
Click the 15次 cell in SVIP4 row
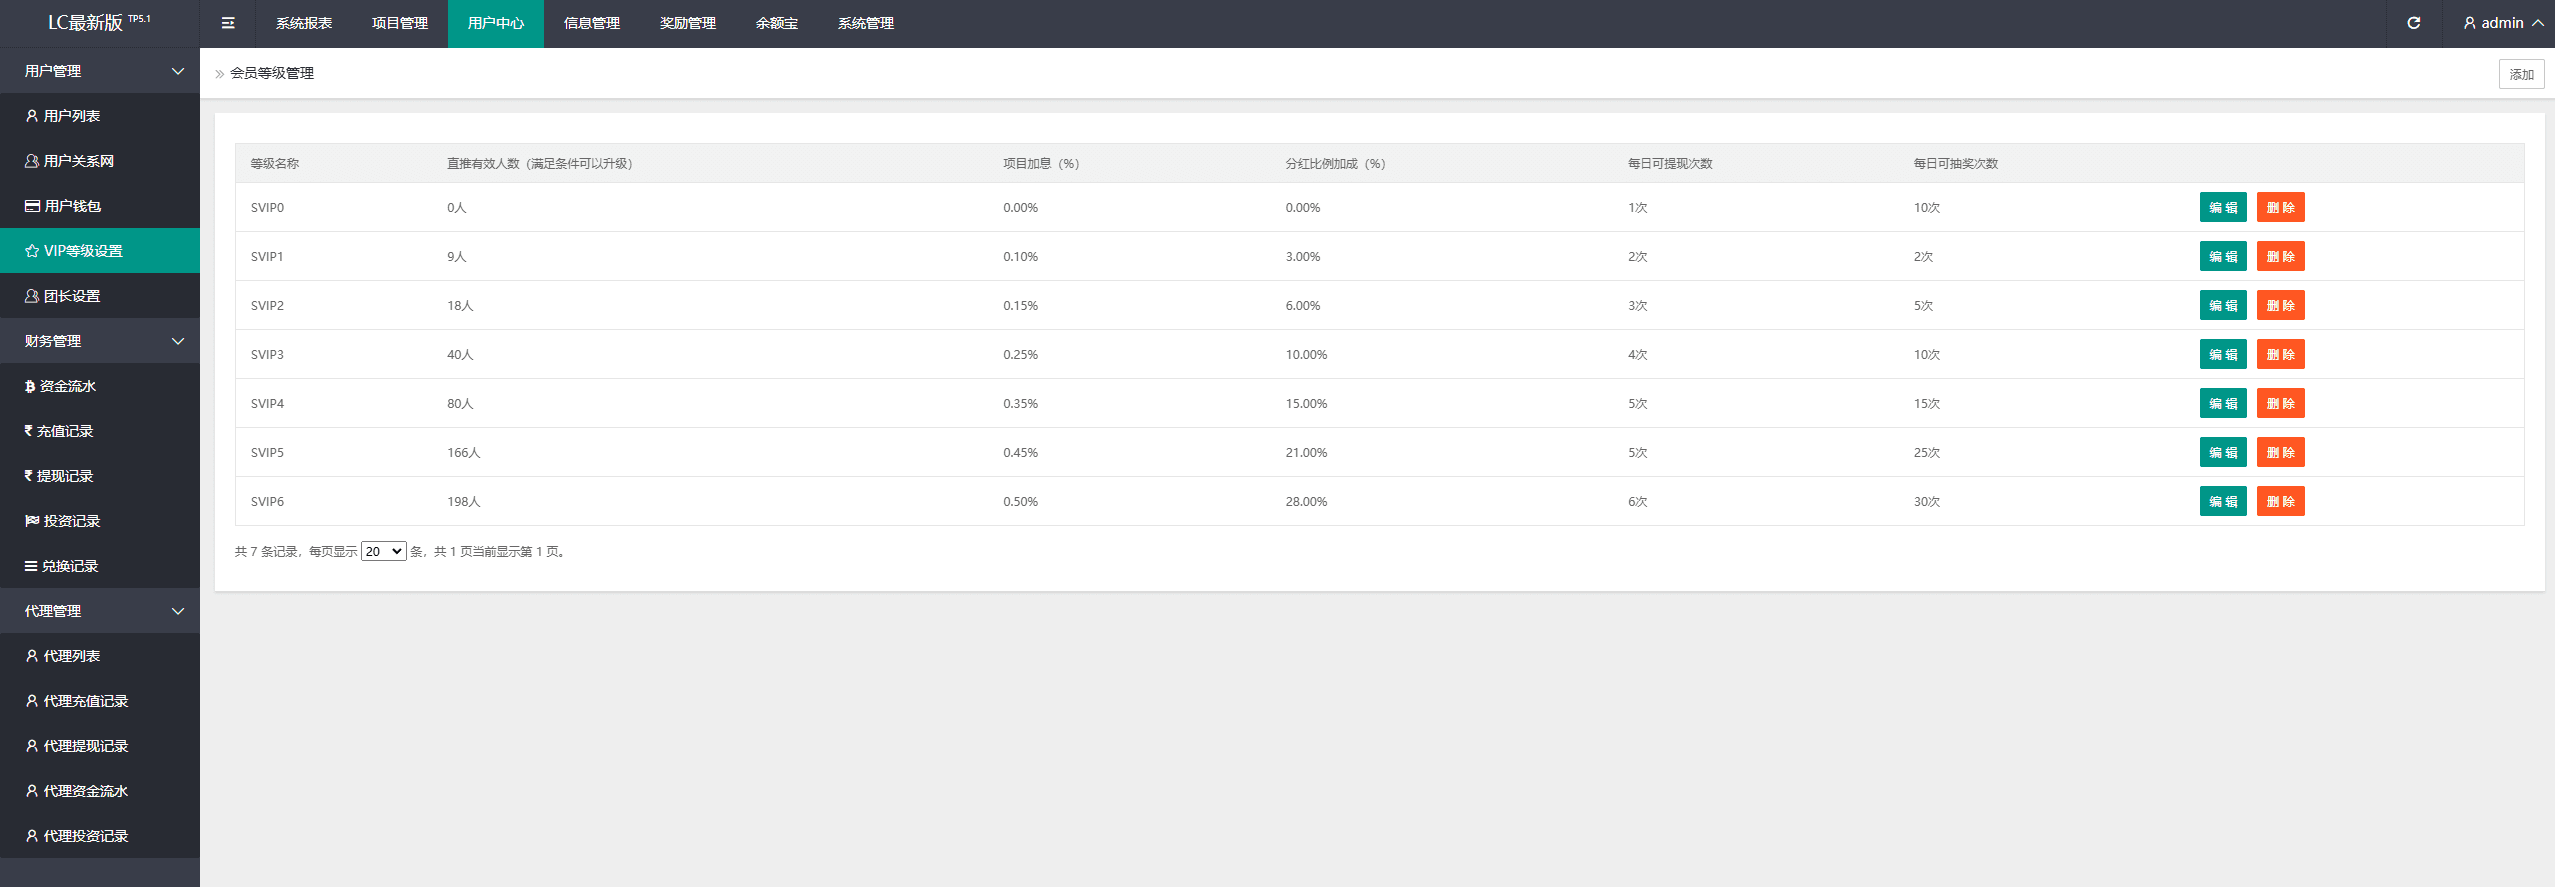pyautogui.click(x=1927, y=403)
